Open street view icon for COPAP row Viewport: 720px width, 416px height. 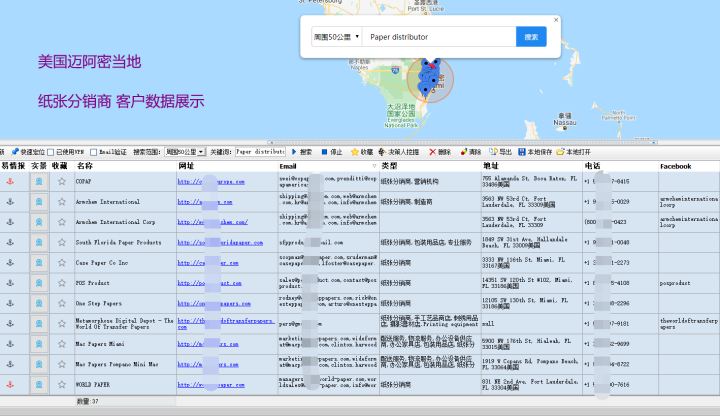pos(39,181)
